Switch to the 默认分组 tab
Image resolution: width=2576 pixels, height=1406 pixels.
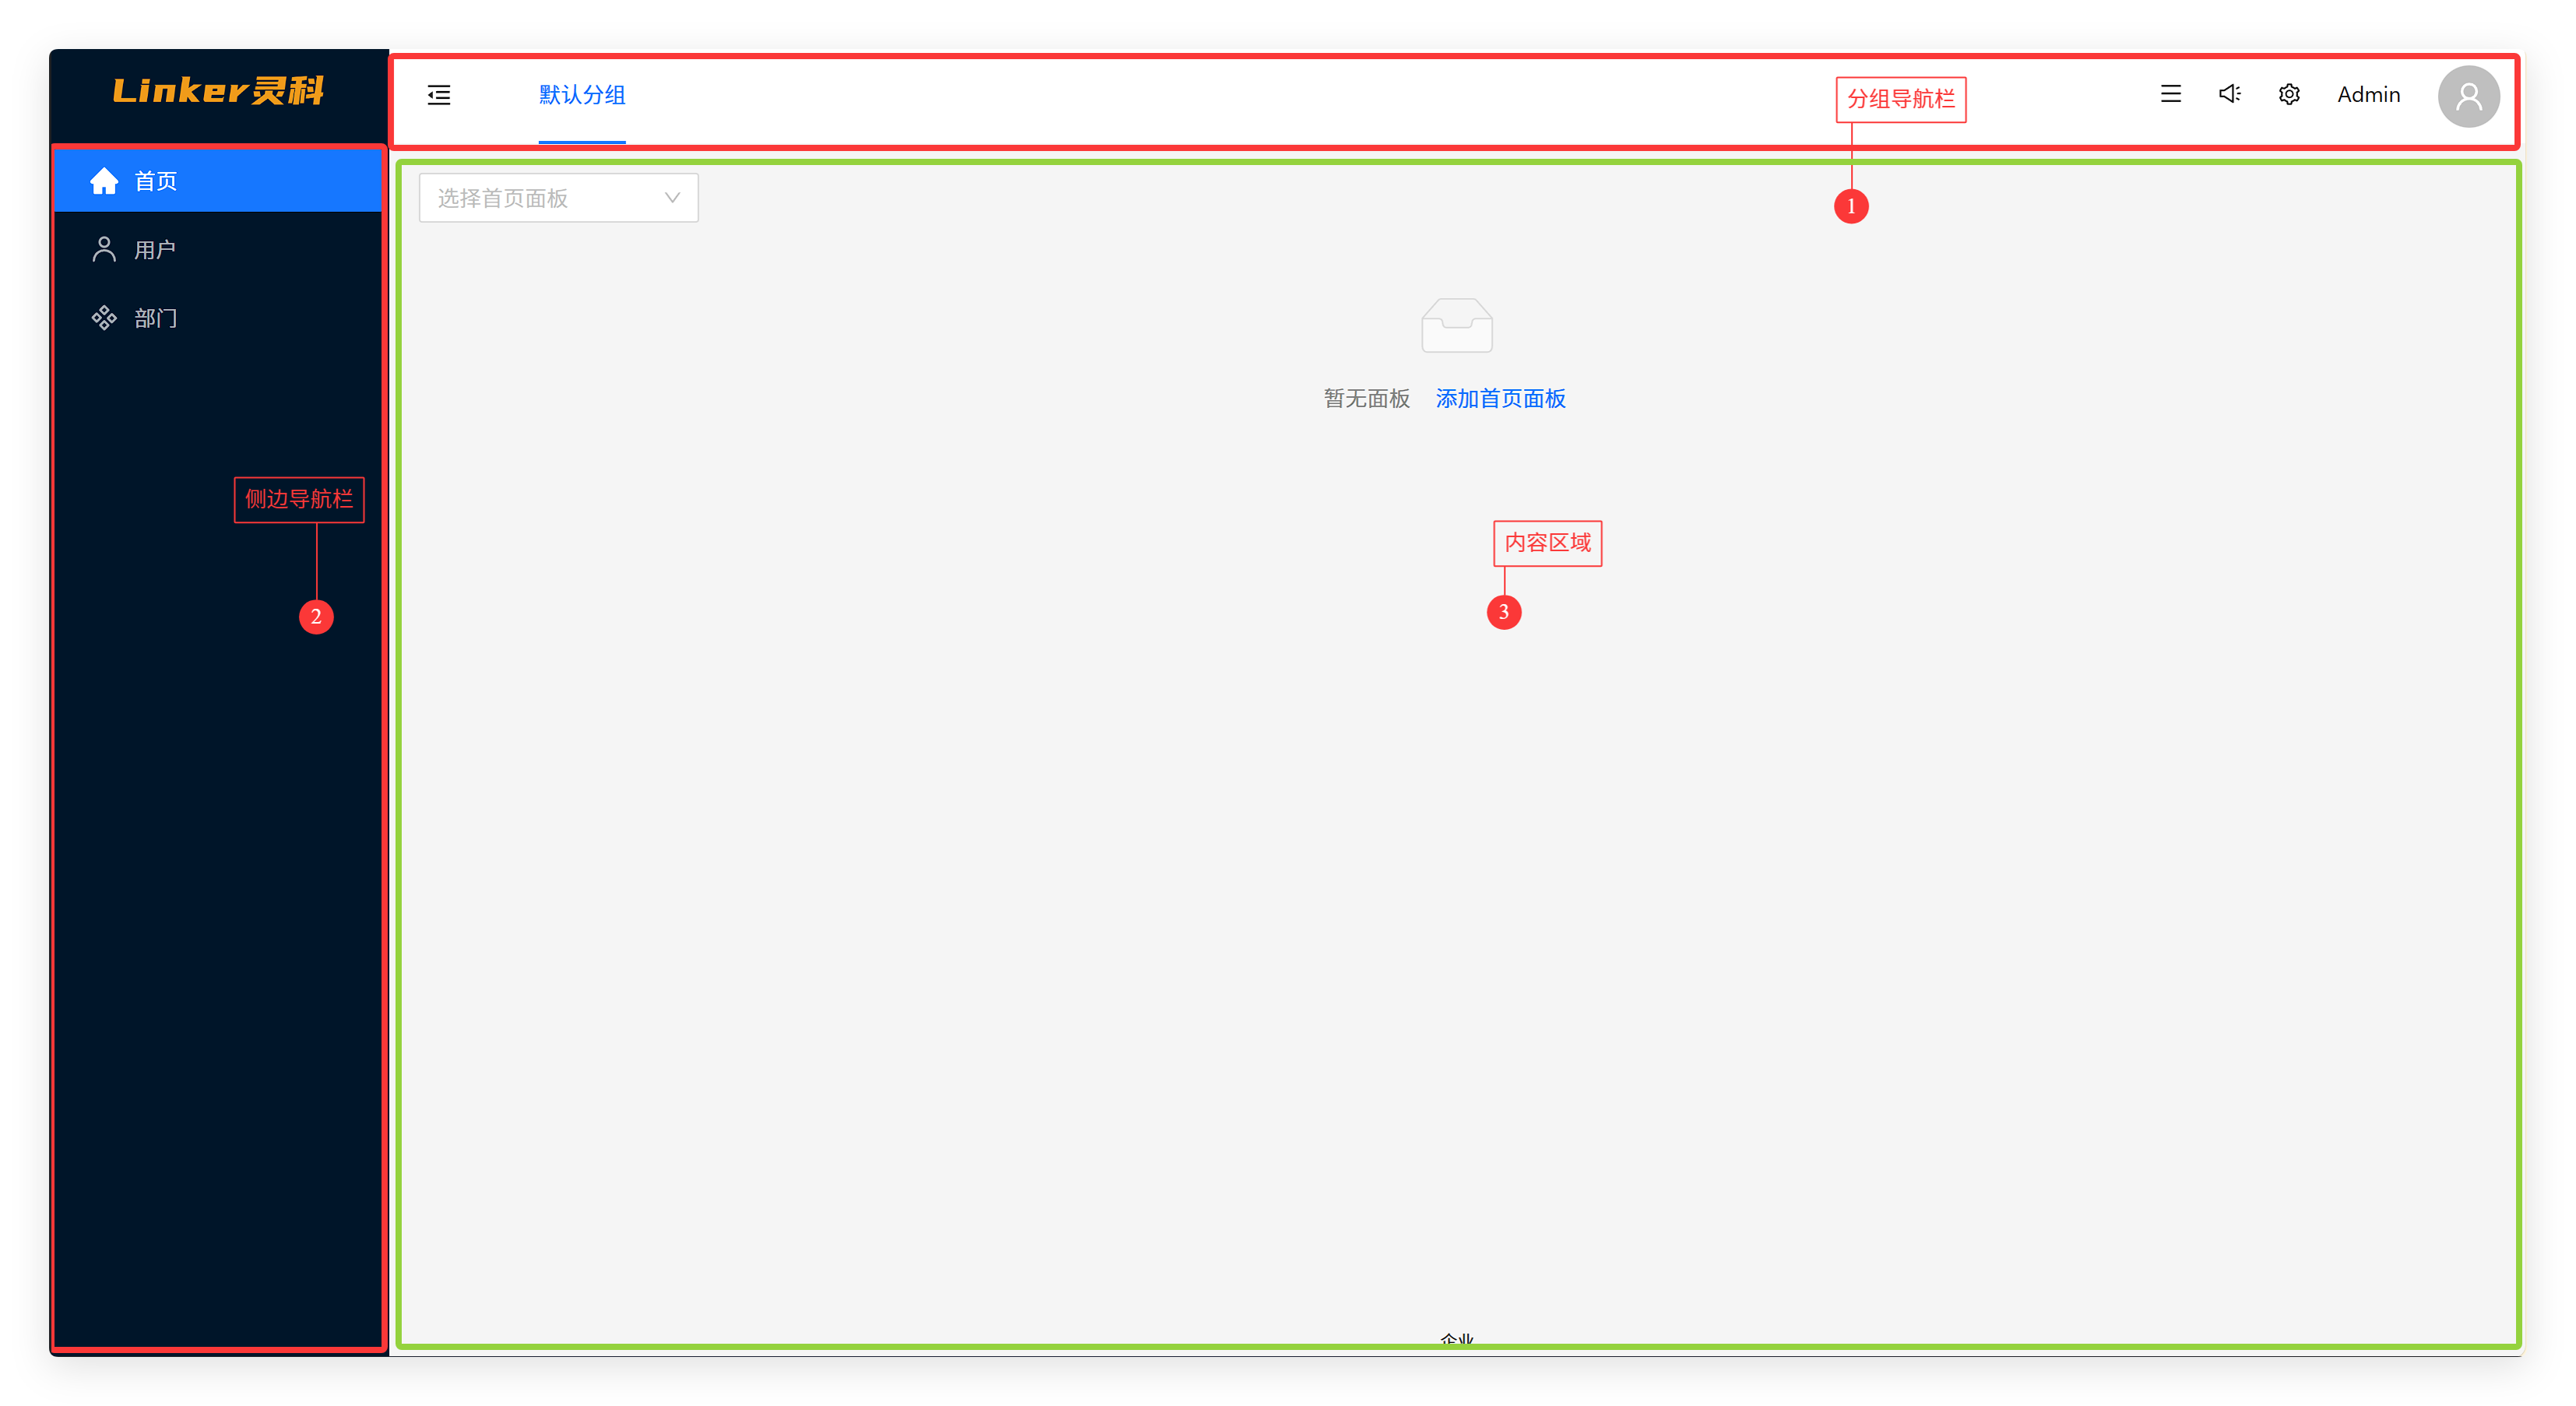582,95
